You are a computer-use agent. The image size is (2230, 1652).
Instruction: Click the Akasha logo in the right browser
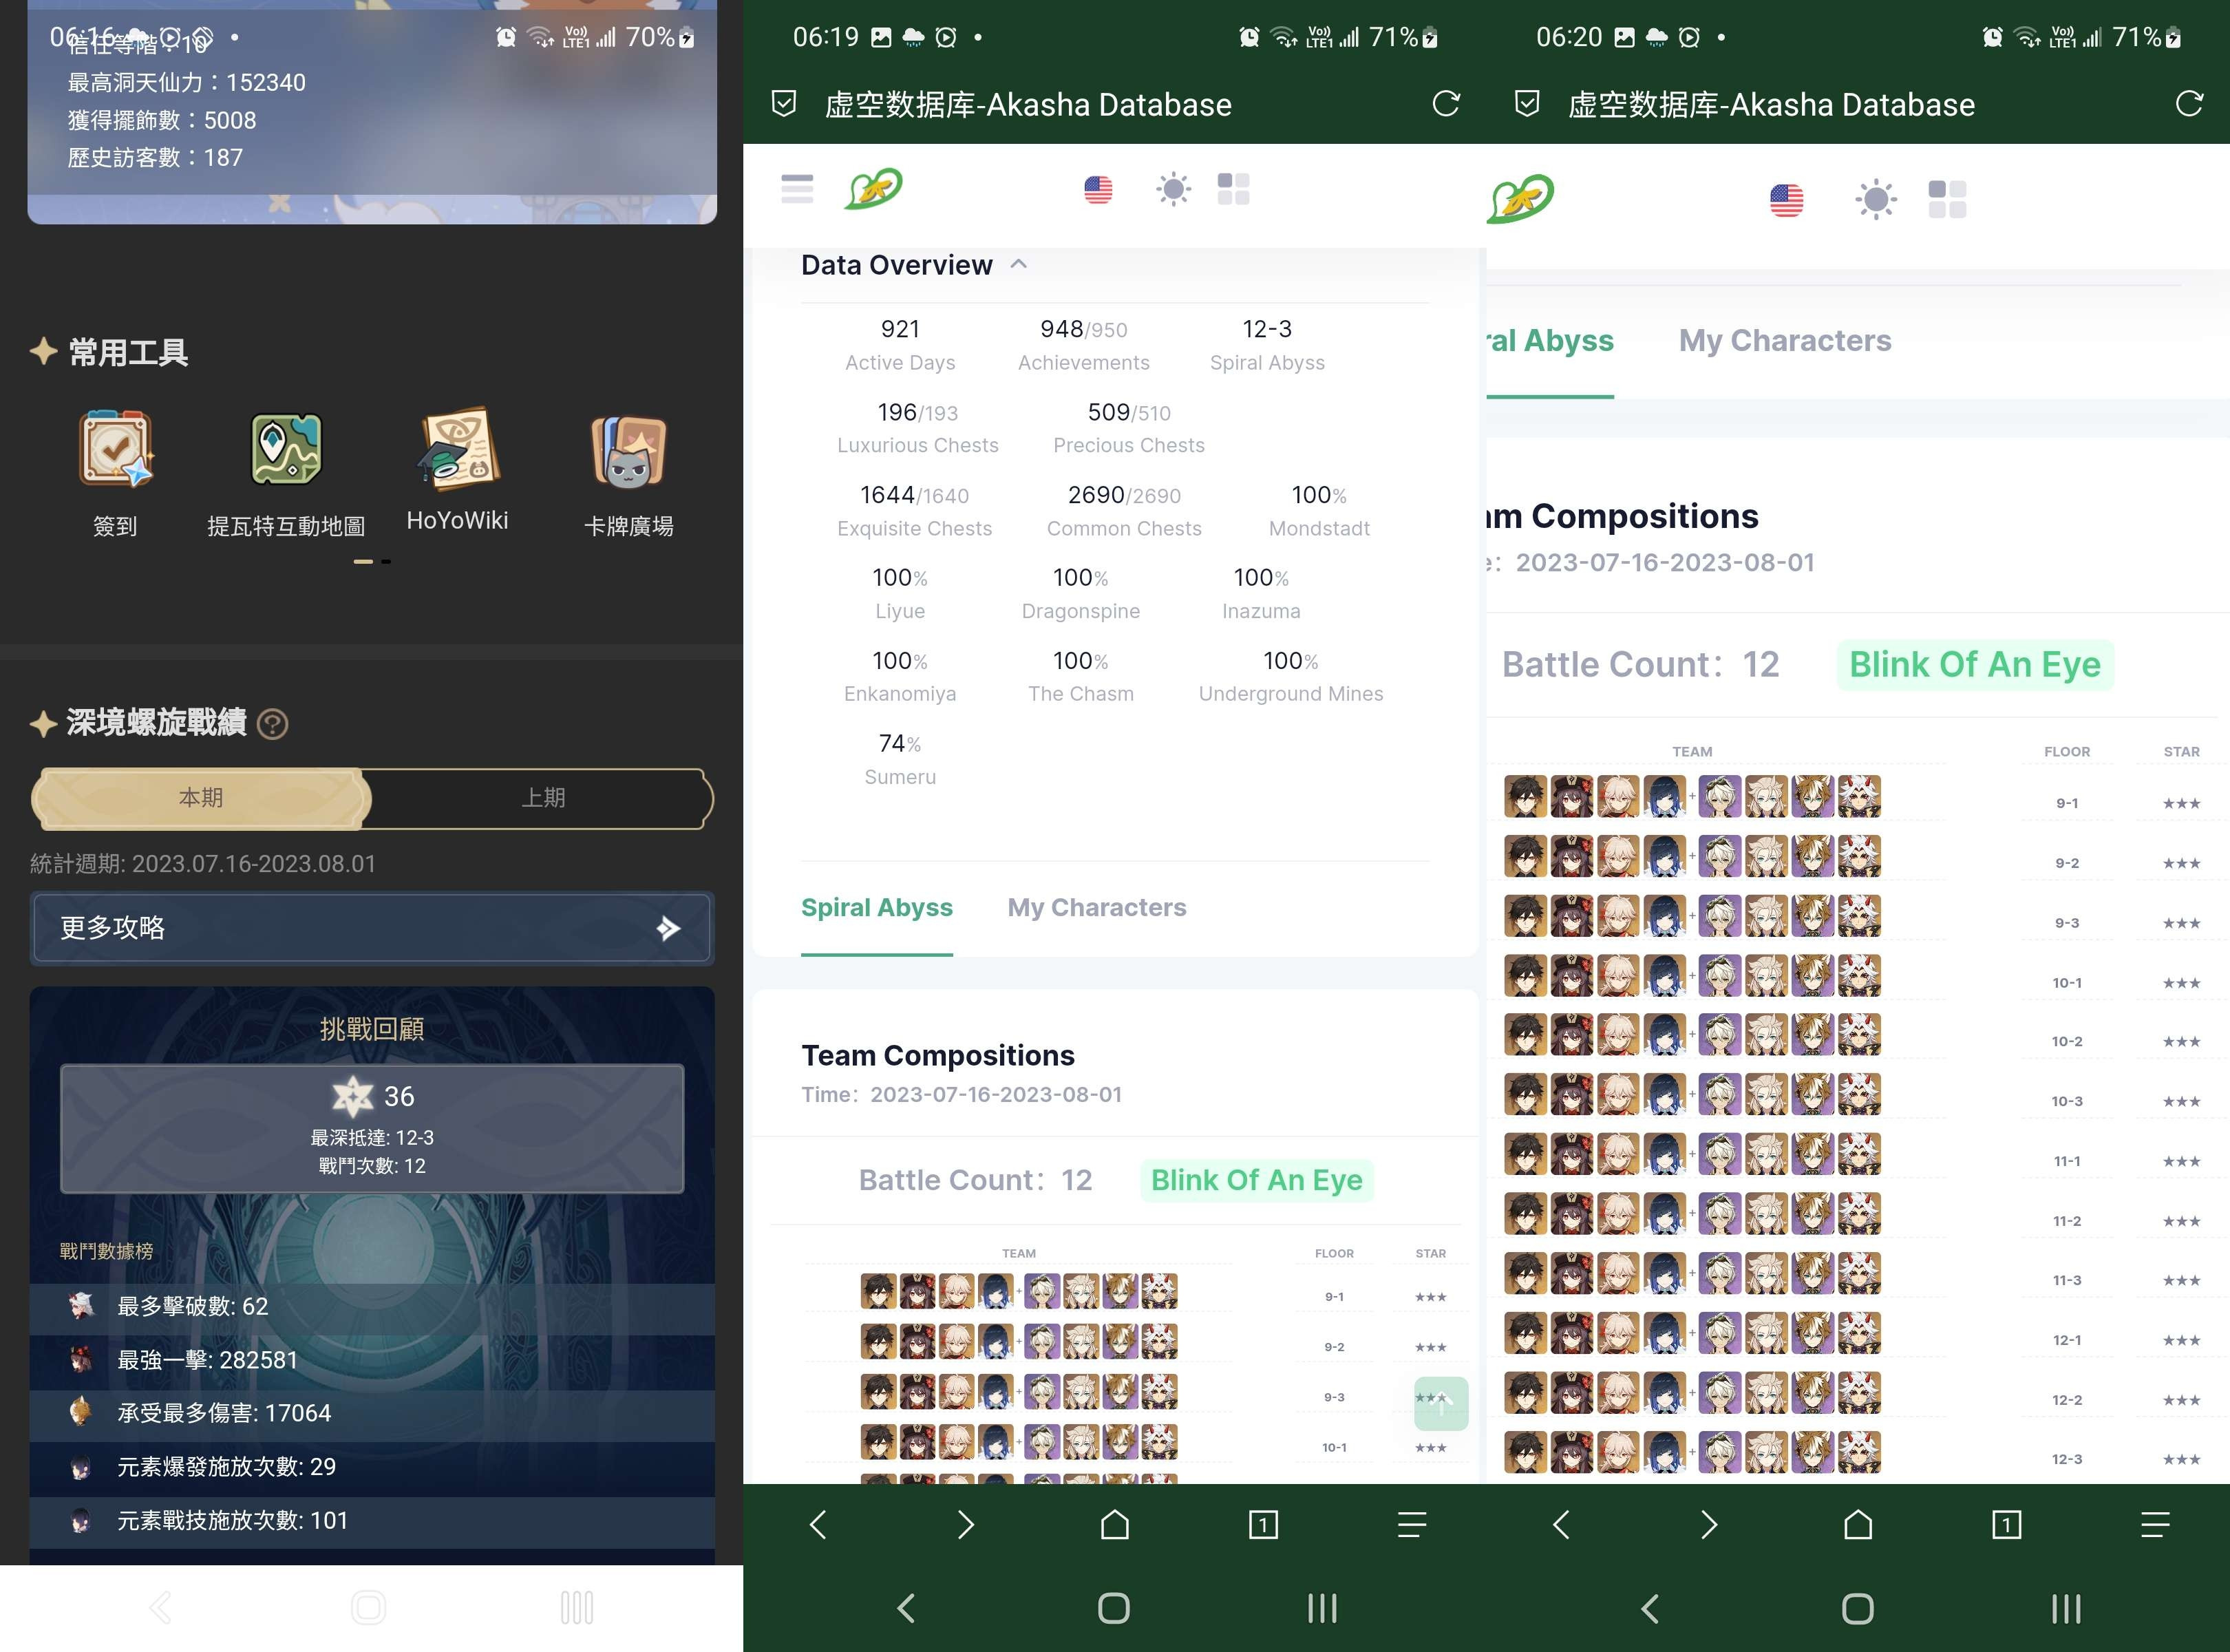(1520, 198)
